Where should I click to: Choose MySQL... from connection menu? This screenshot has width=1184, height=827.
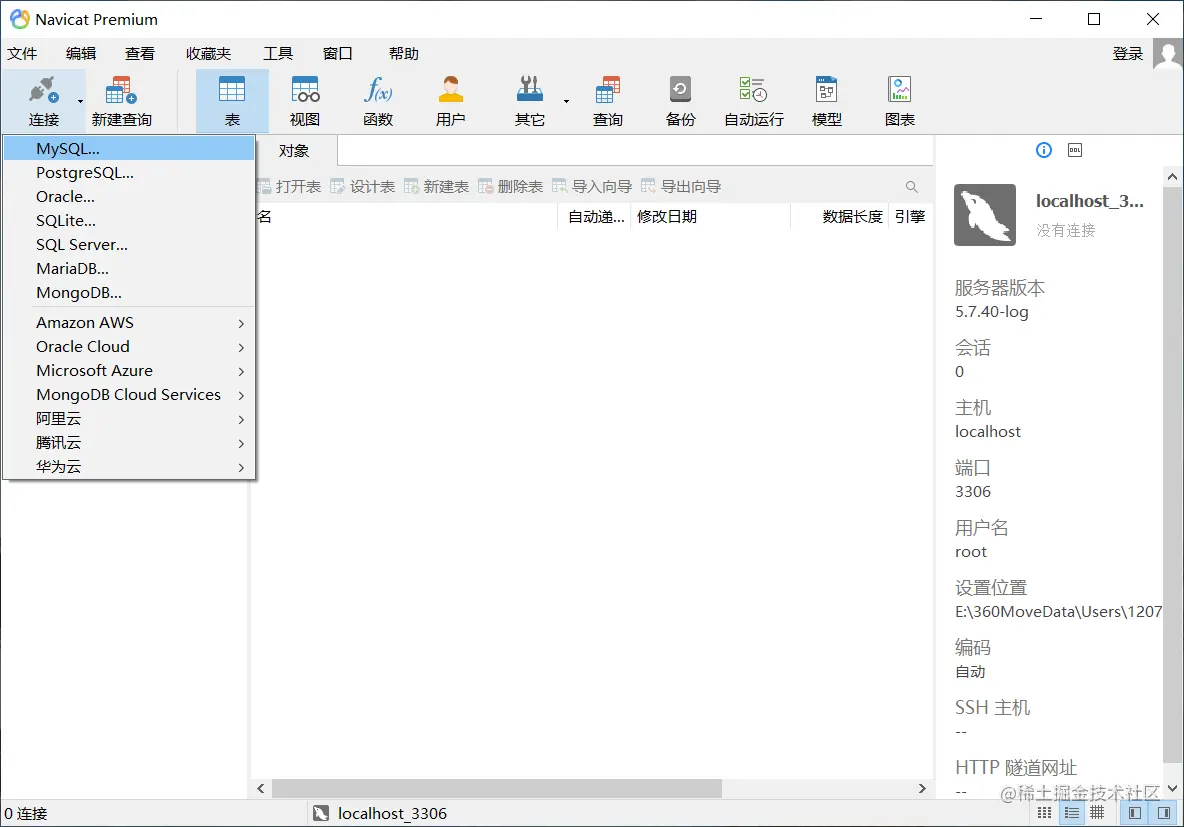(x=129, y=149)
